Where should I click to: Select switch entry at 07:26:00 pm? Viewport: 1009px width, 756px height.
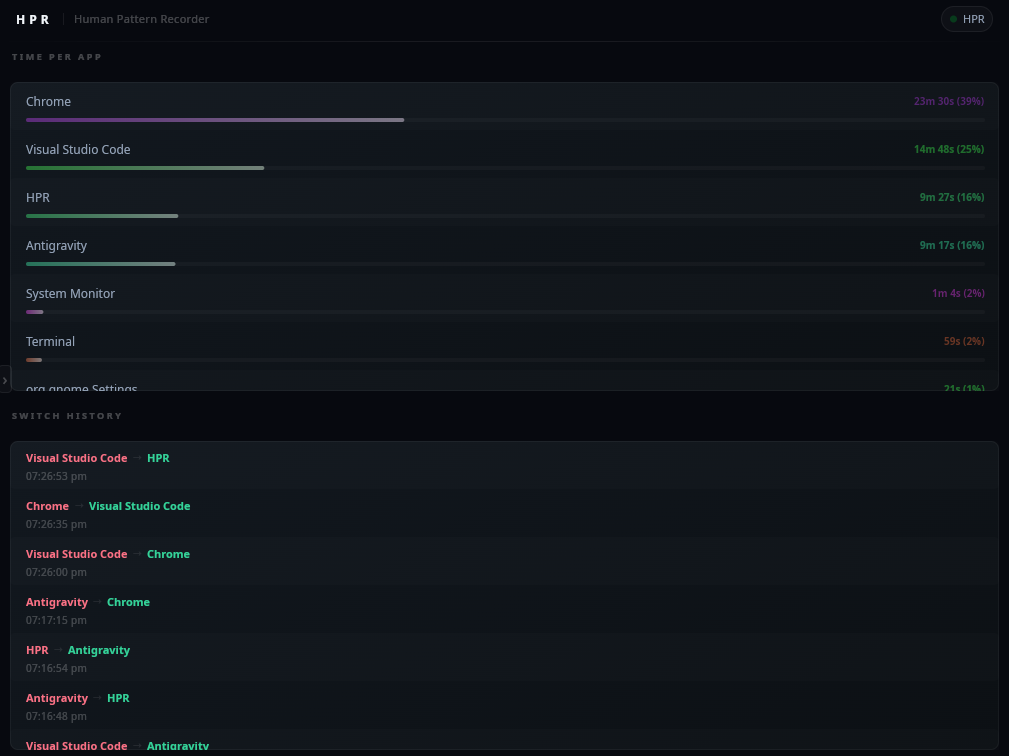(x=504, y=562)
